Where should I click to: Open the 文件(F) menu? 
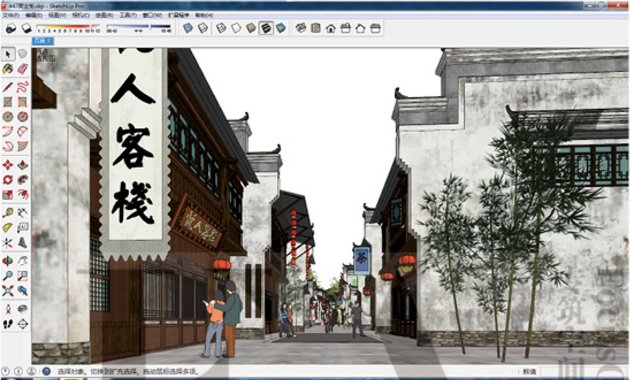point(11,15)
